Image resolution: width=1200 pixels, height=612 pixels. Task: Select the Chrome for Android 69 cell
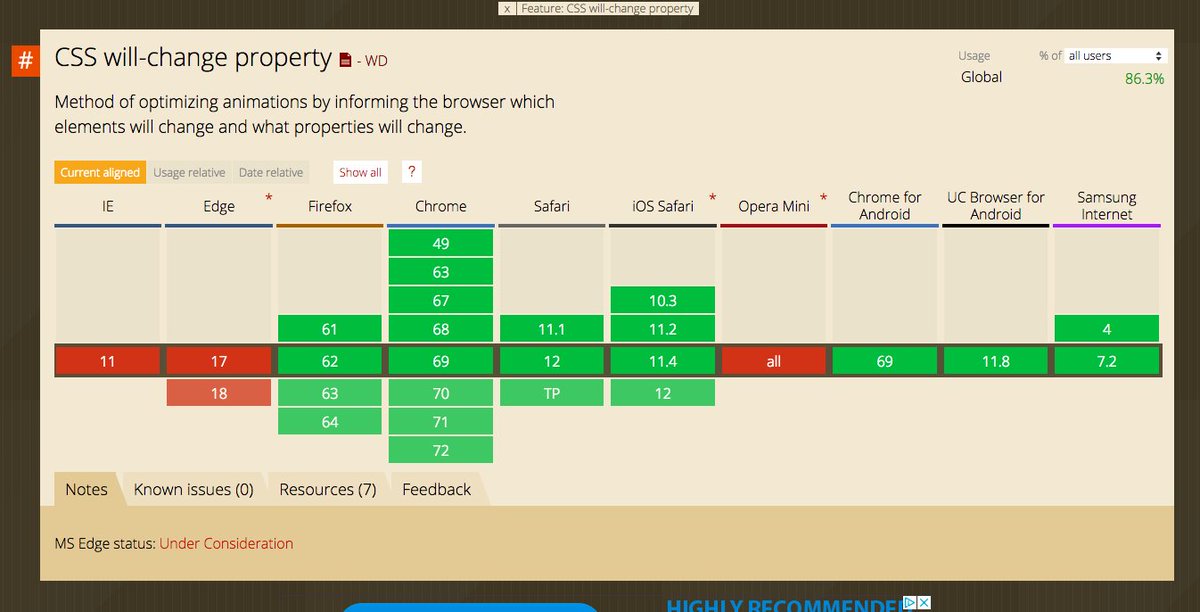(885, 361)
